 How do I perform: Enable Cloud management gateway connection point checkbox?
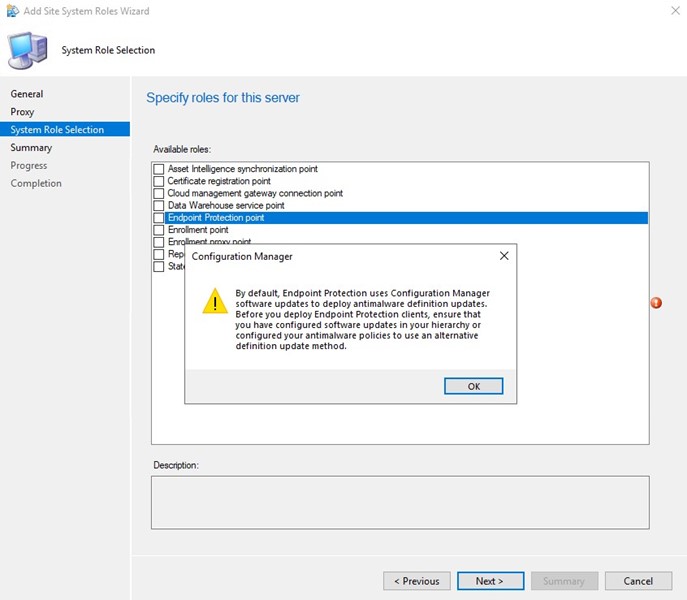coord(159,193)
